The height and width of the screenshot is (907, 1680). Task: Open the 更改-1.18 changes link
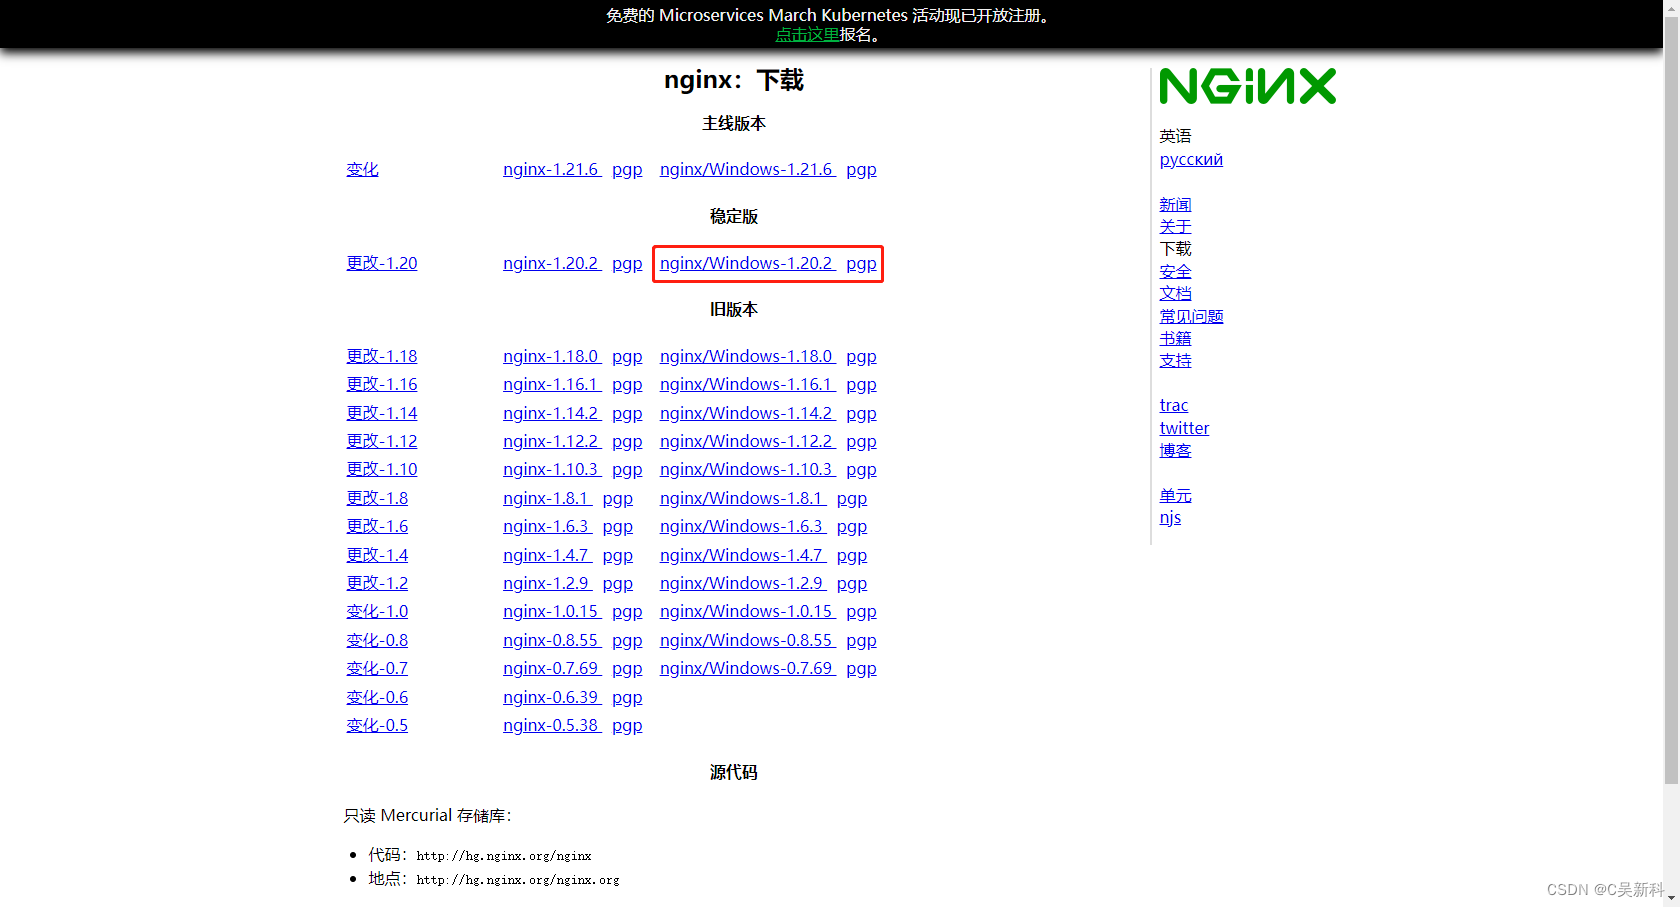pyautogui.click(x=382, y=356)
